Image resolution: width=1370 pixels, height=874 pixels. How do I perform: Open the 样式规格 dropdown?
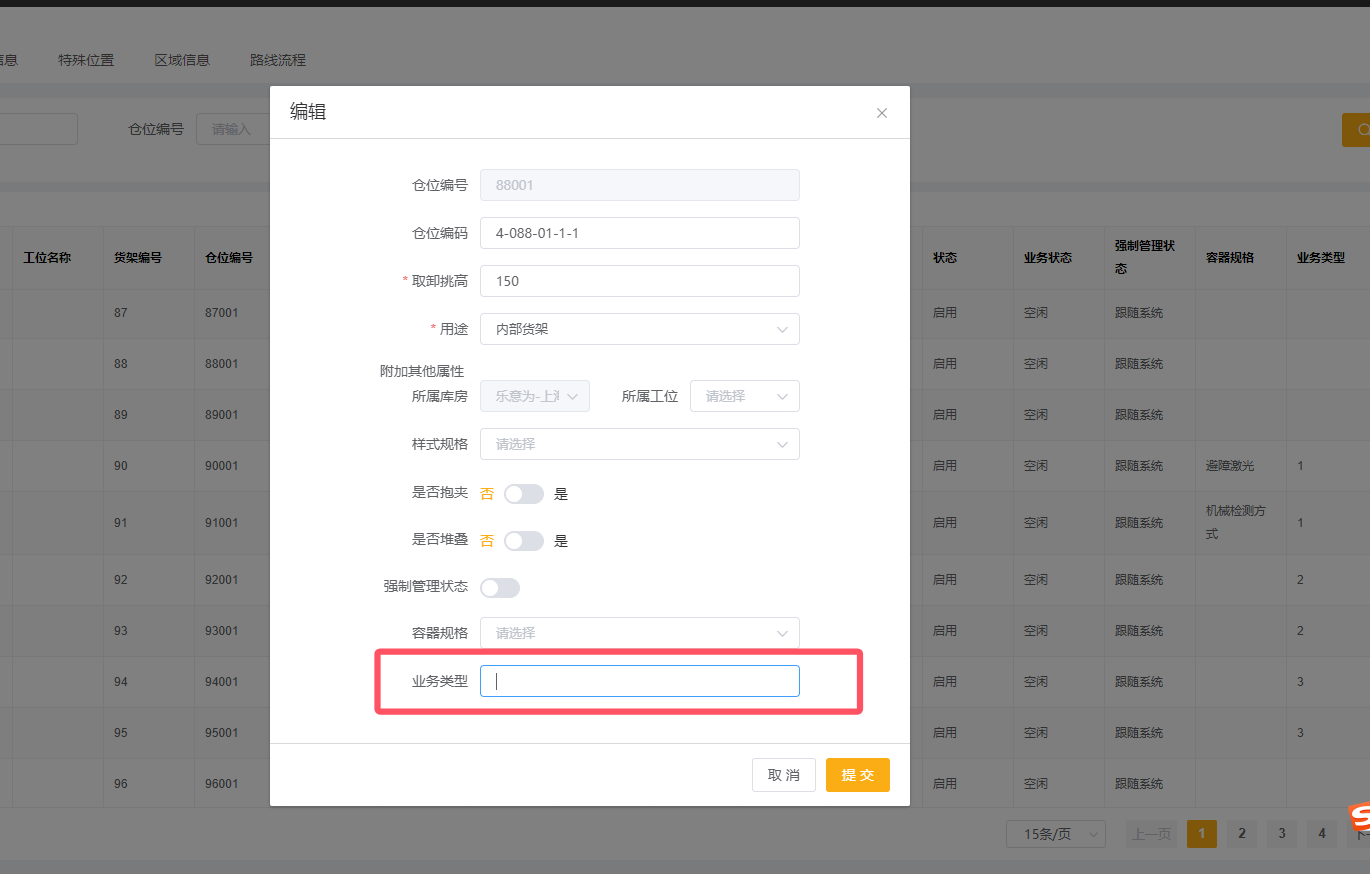pyautogui.click(x=640, y=444)
